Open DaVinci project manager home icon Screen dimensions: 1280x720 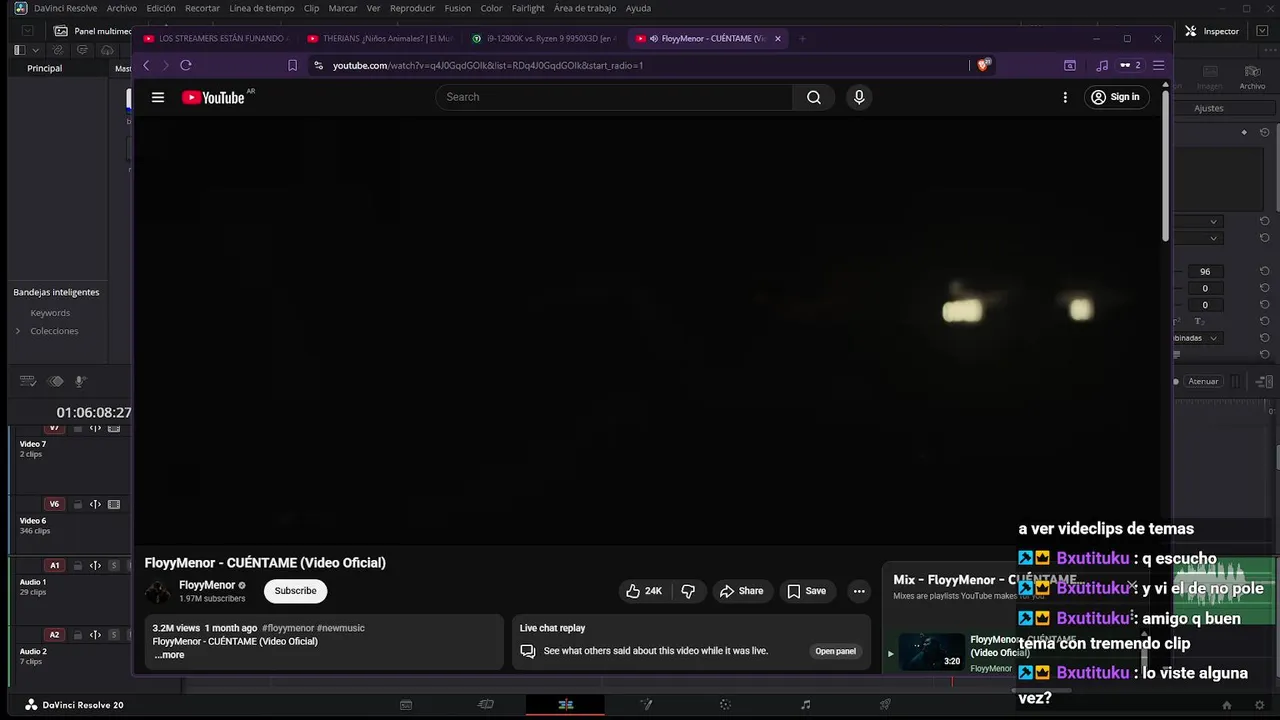[1227, 705]
